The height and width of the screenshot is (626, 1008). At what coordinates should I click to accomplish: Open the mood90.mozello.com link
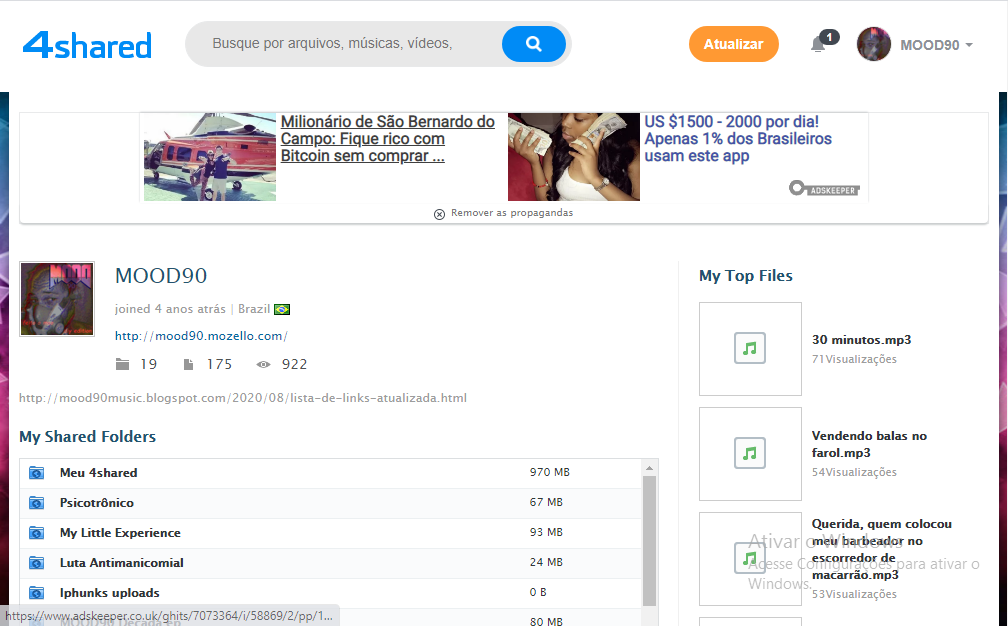[201, 335]
